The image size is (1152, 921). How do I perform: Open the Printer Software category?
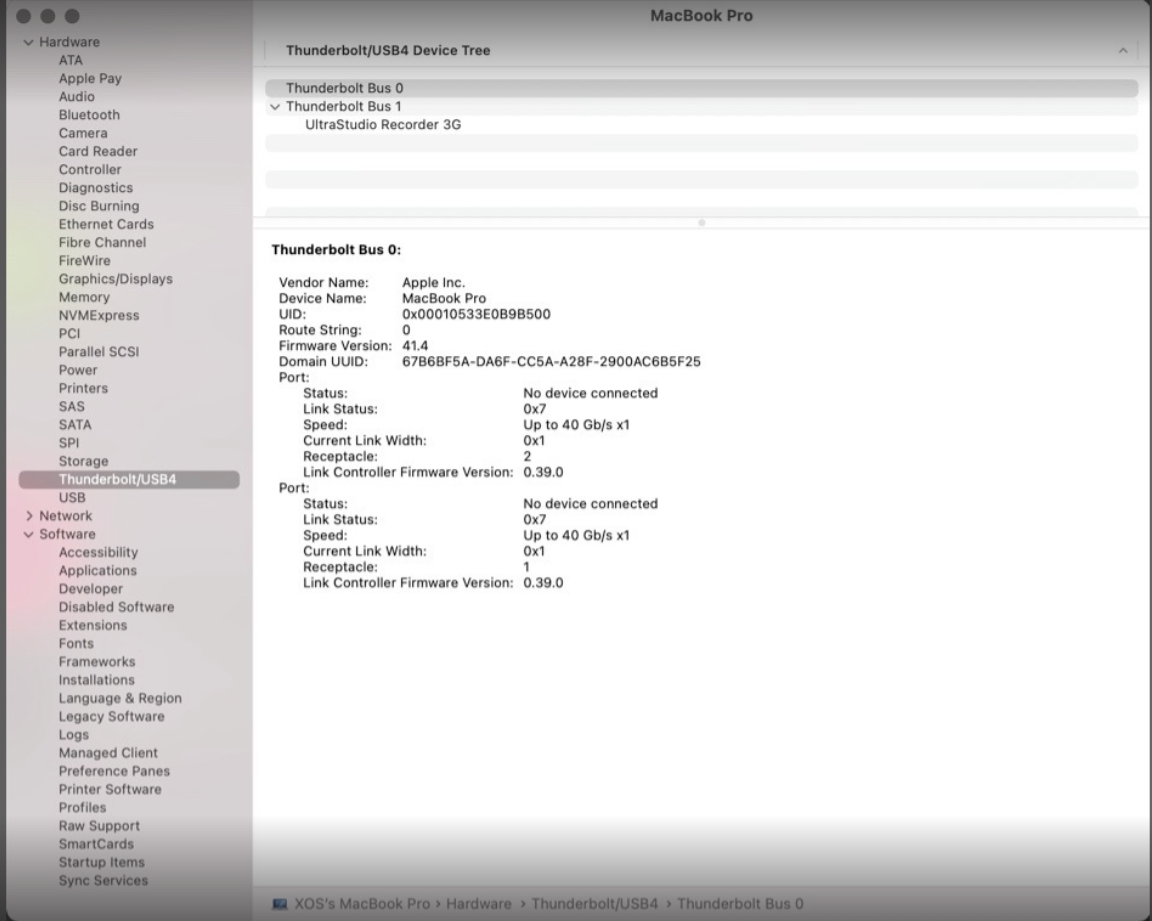coord(109,790)
